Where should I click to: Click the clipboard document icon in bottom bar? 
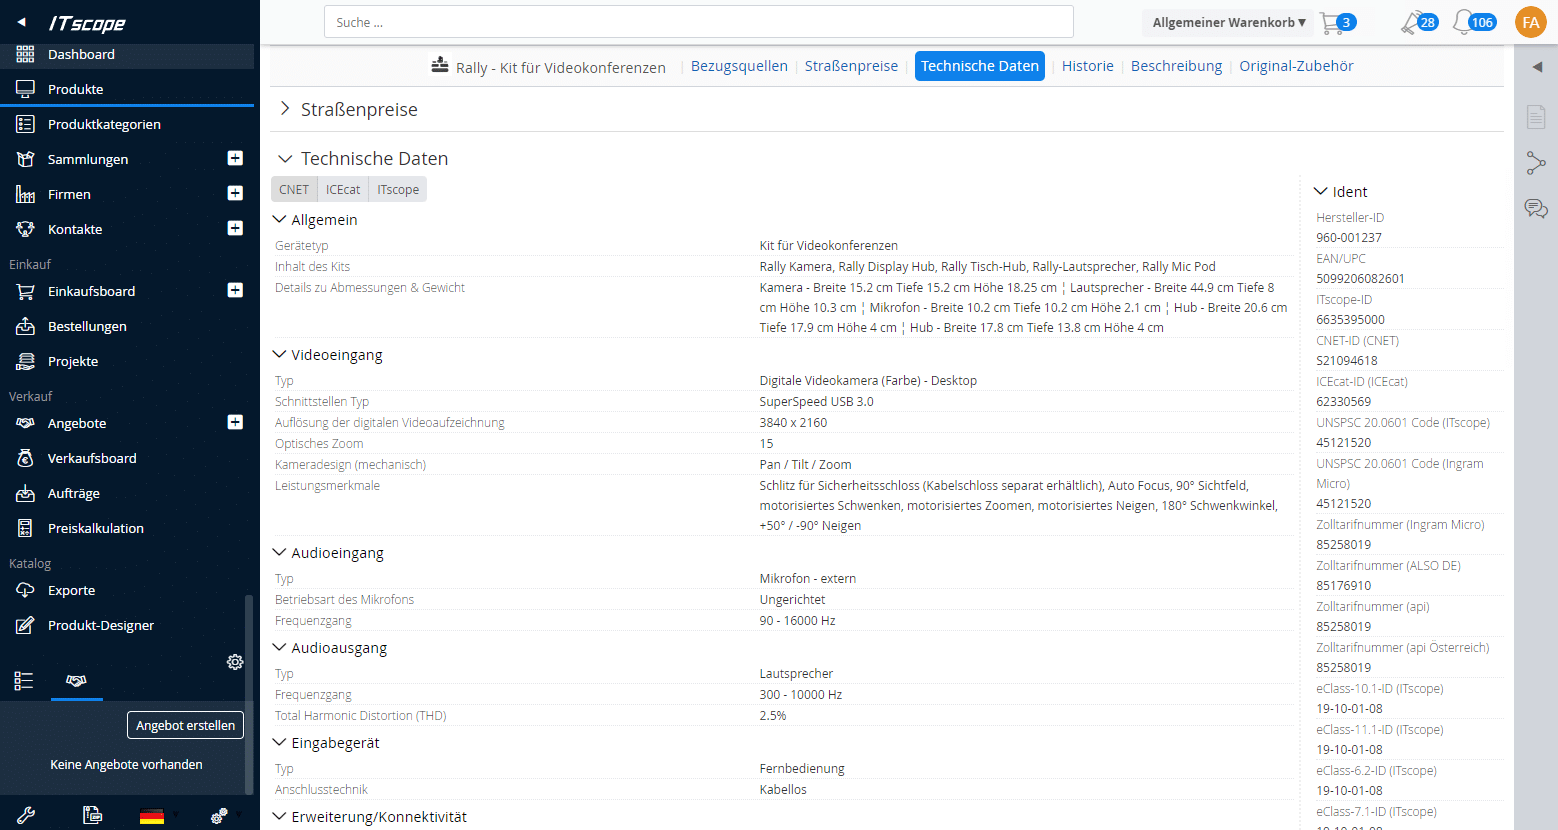pos(92,815)
